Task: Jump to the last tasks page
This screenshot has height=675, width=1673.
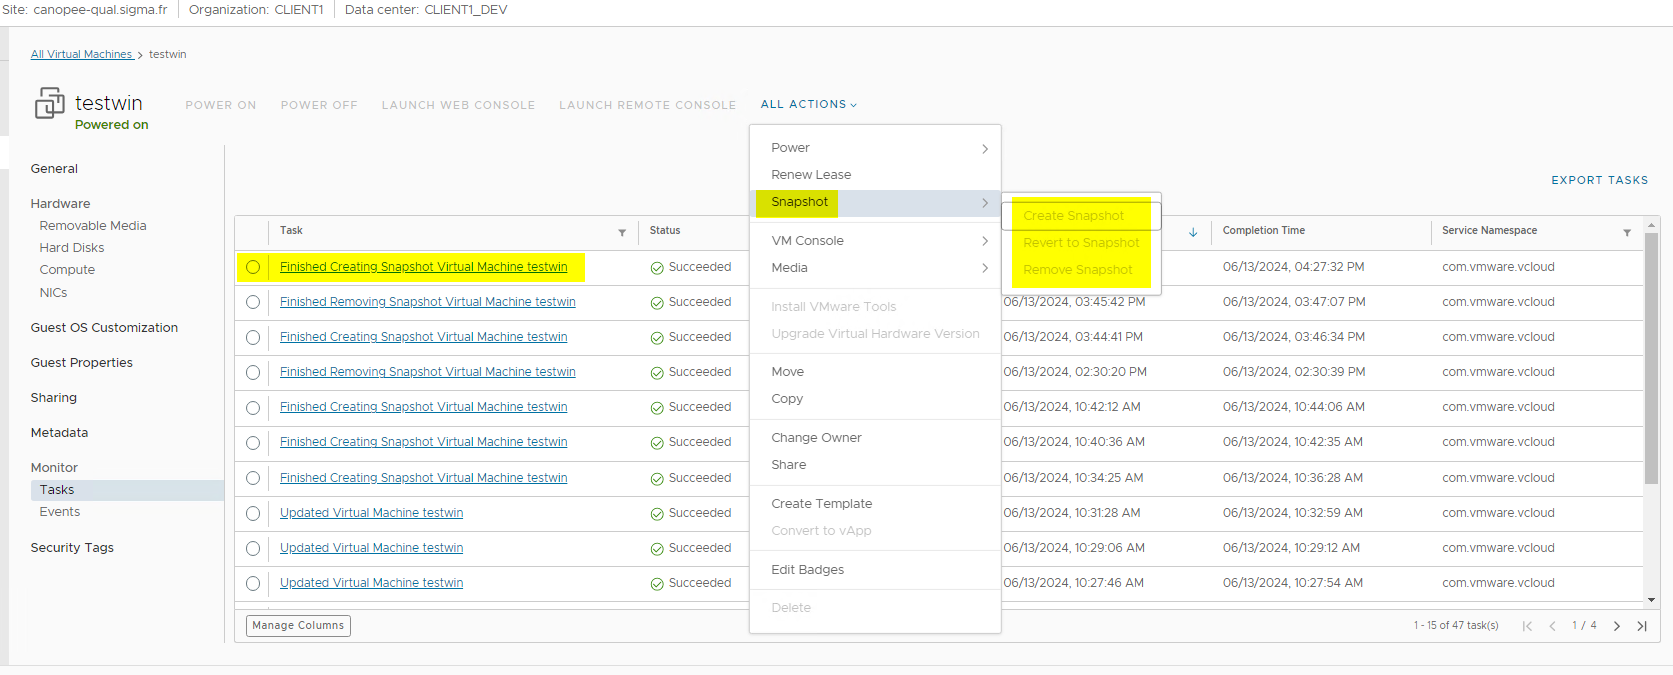Action: point(1642,626)
